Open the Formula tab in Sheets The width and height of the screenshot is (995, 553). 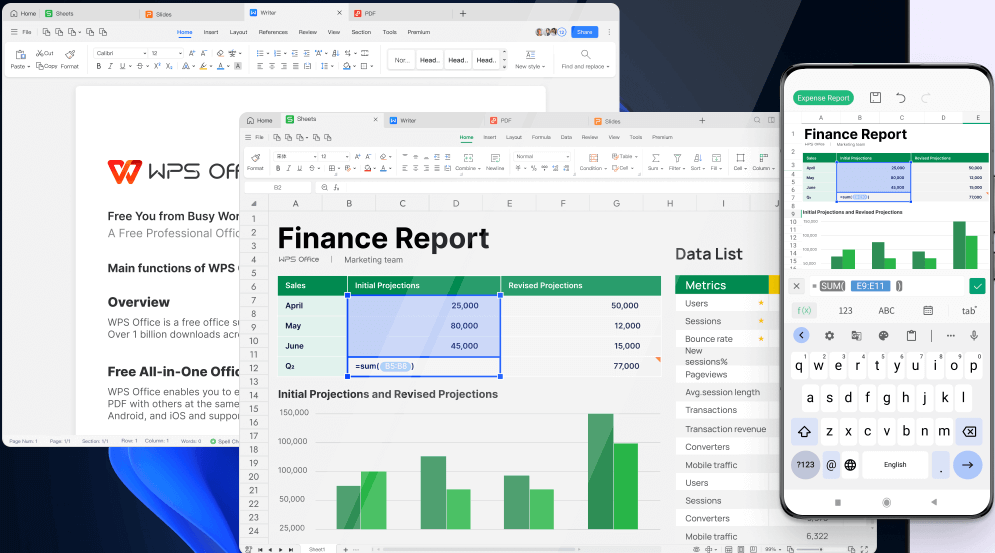point(541,137)
